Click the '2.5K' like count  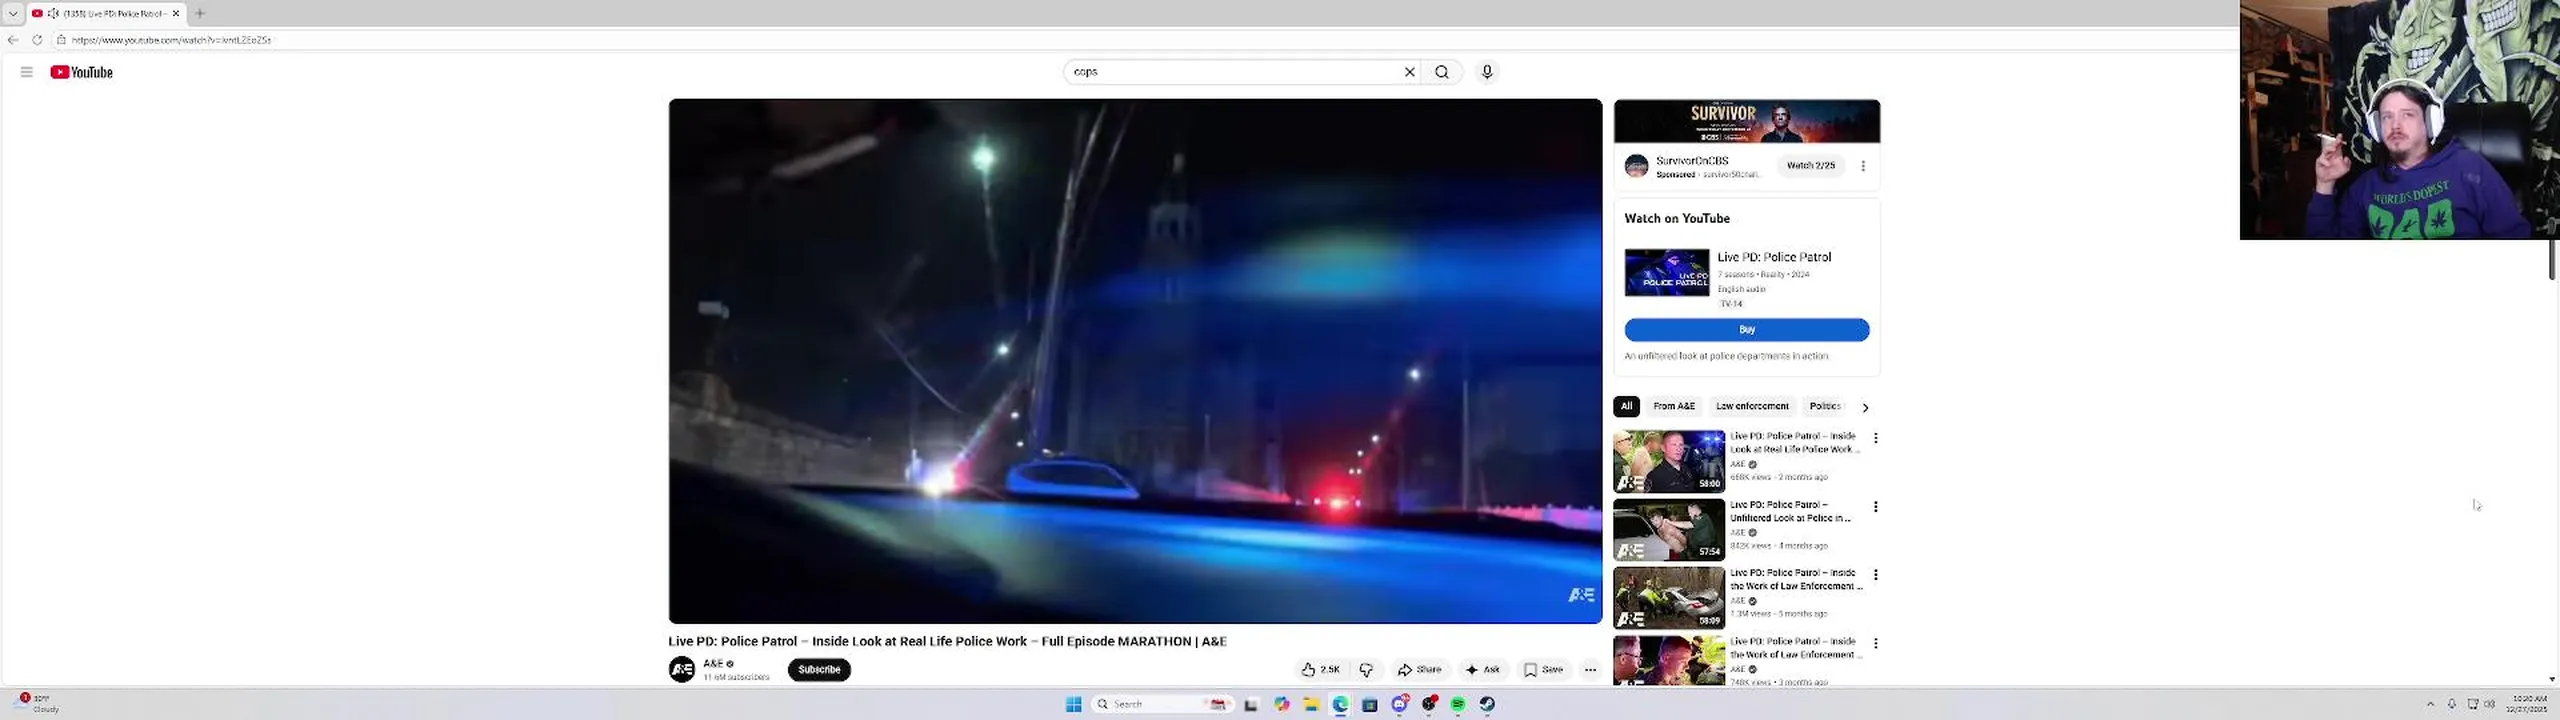point(1330,670)
